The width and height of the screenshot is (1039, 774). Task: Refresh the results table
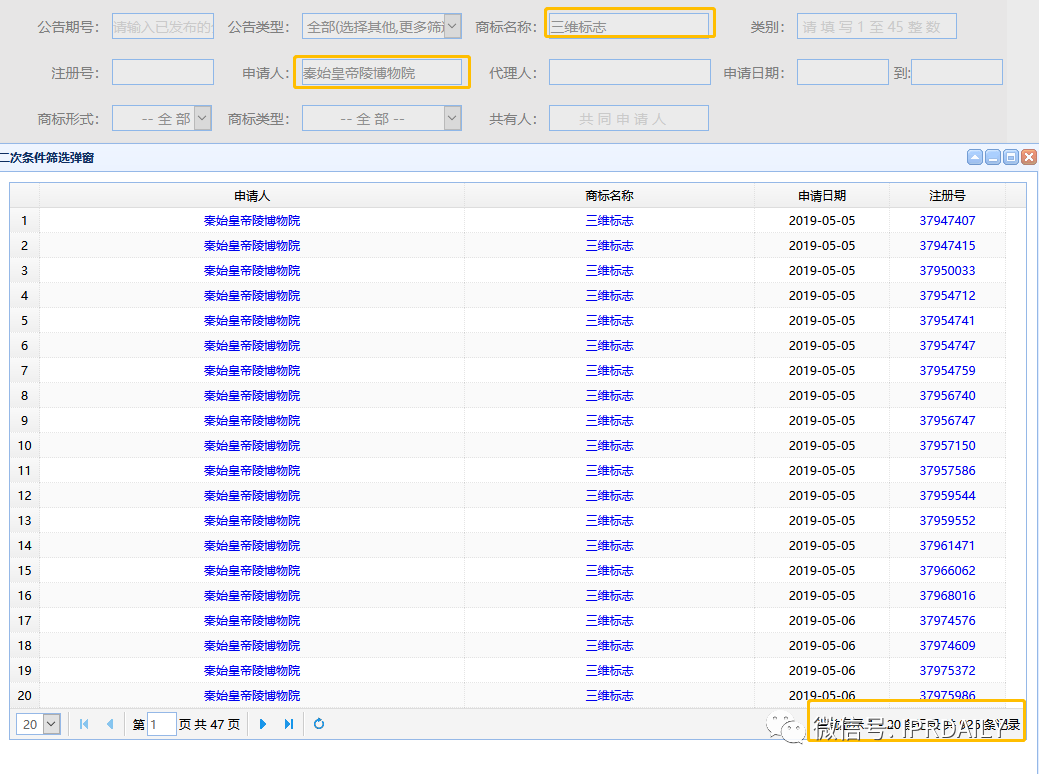(319, 724)
